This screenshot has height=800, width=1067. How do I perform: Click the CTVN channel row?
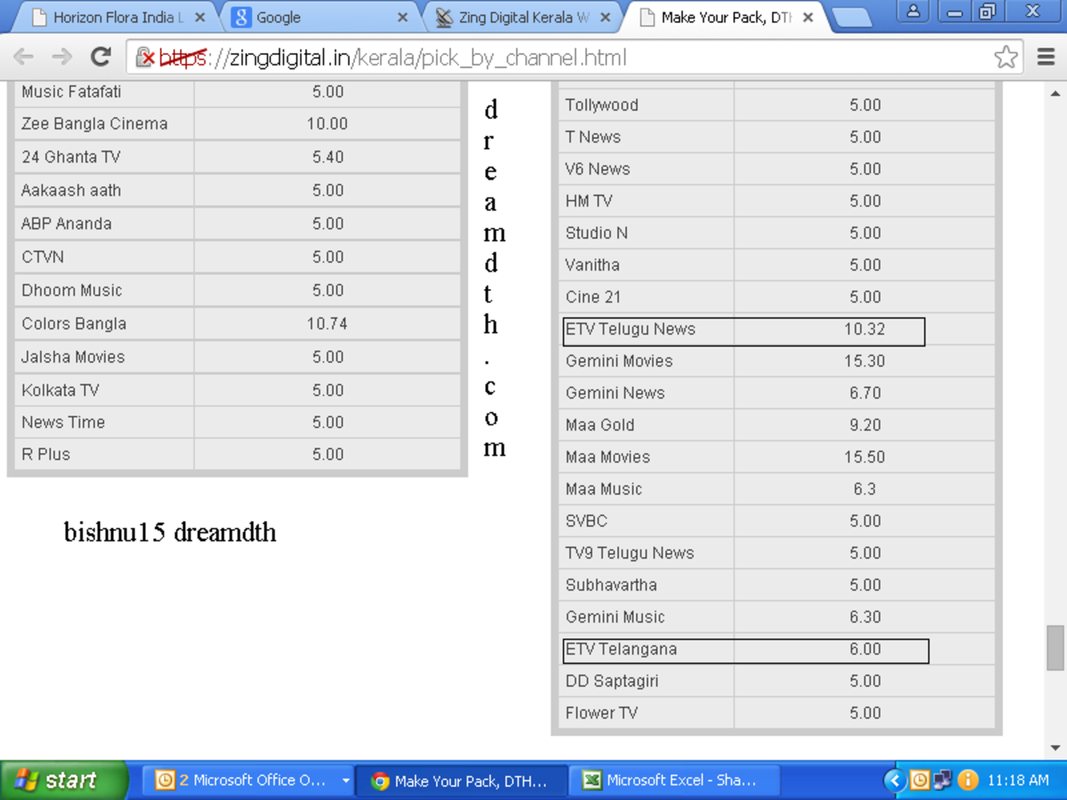pos(237,257)
